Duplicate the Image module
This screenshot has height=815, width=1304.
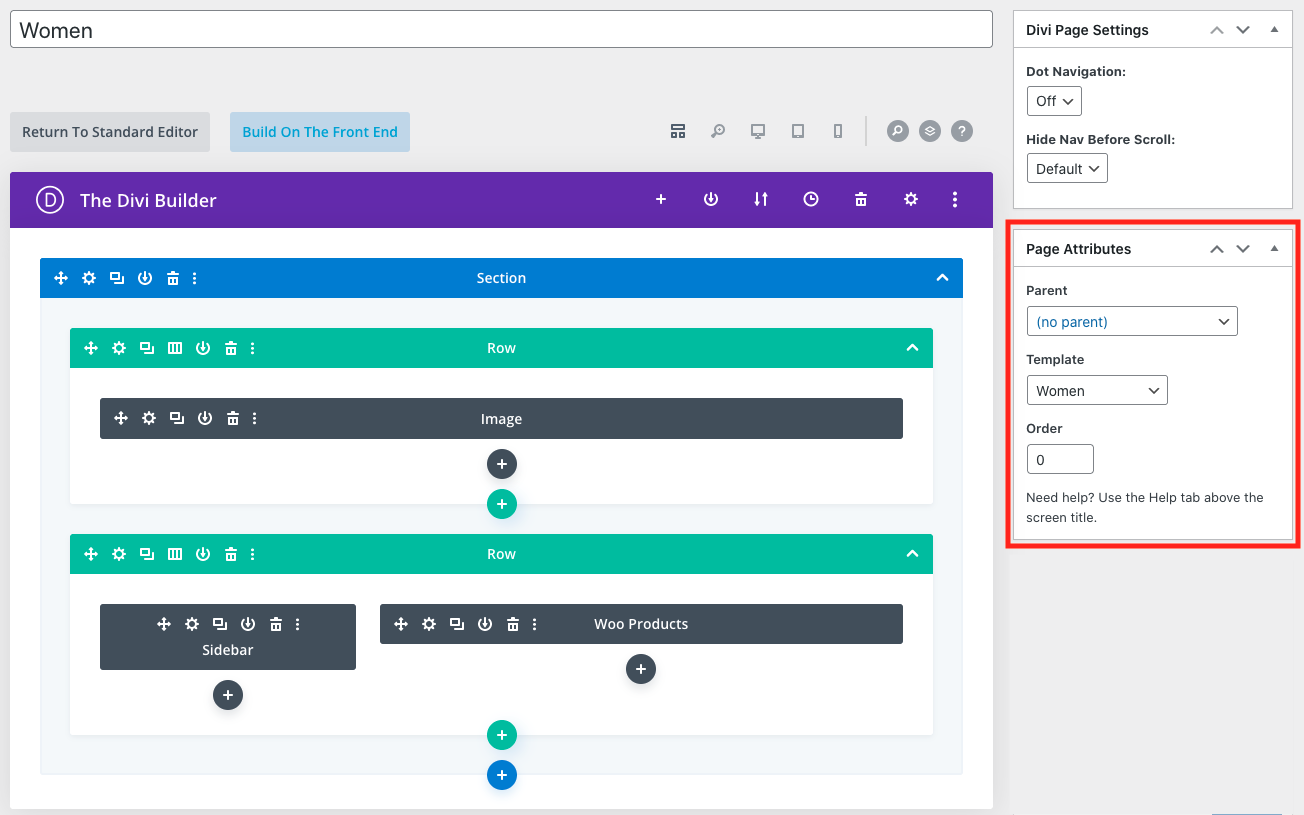pyautogui.click(x=177, y=418)
